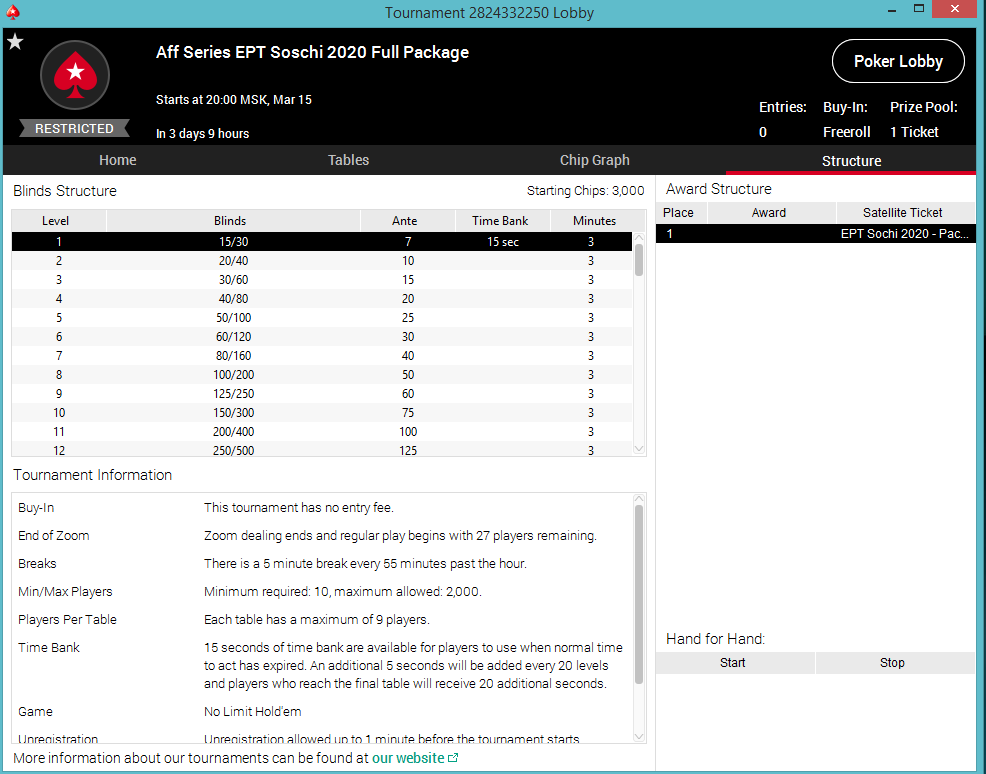Screen dimensions: 986x774
Task: Click the Hand for Hand Stop button
Action: point(892,663)
